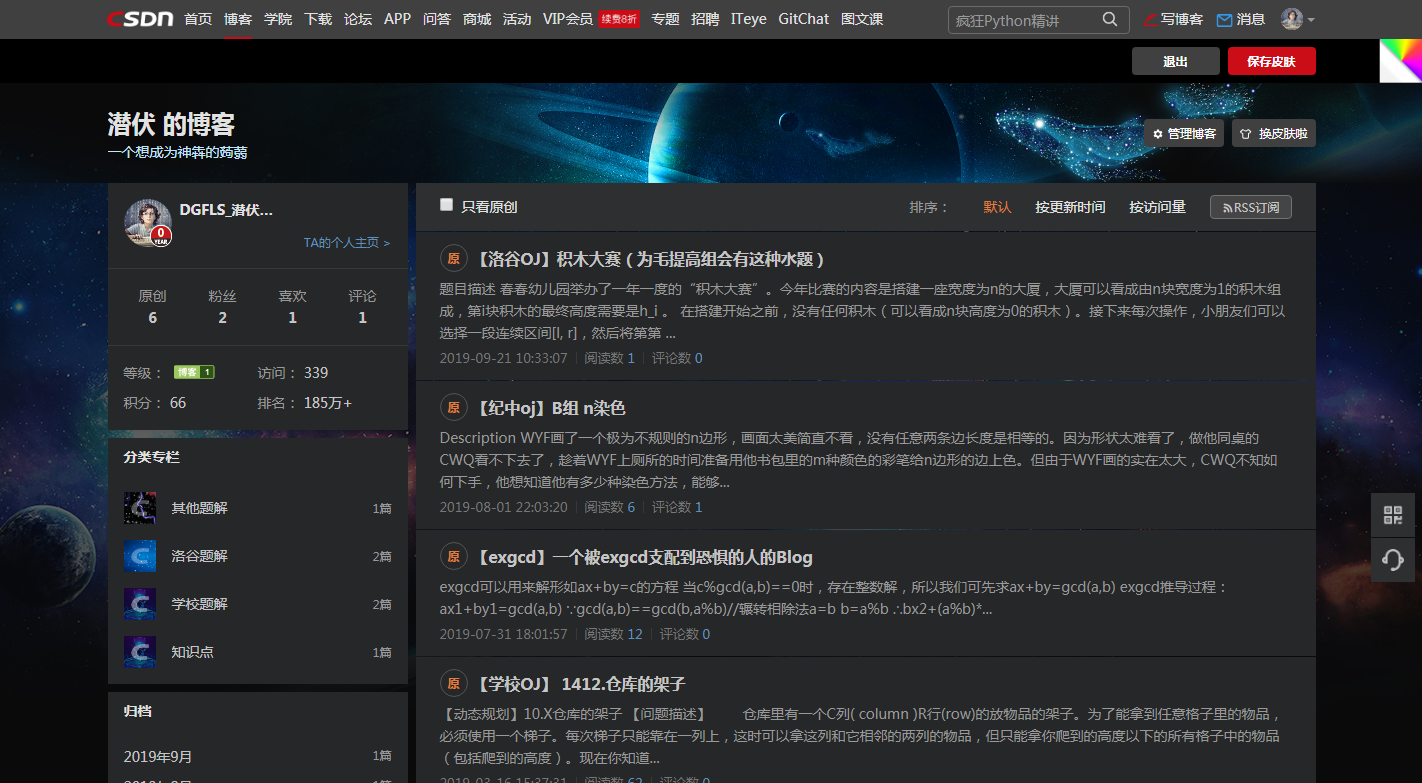Open 其他题解 category link
This screenshot has height=783, width=1422.
(200, 508)
